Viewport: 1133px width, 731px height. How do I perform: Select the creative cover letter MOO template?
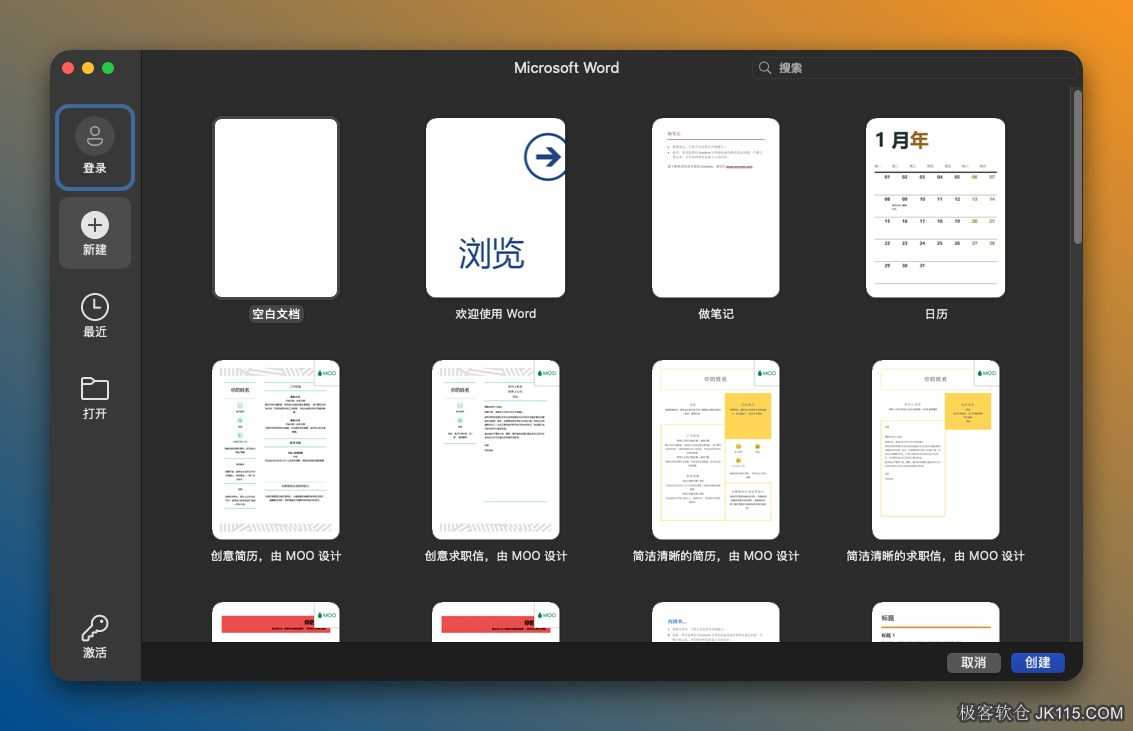[x=496, y=449]
